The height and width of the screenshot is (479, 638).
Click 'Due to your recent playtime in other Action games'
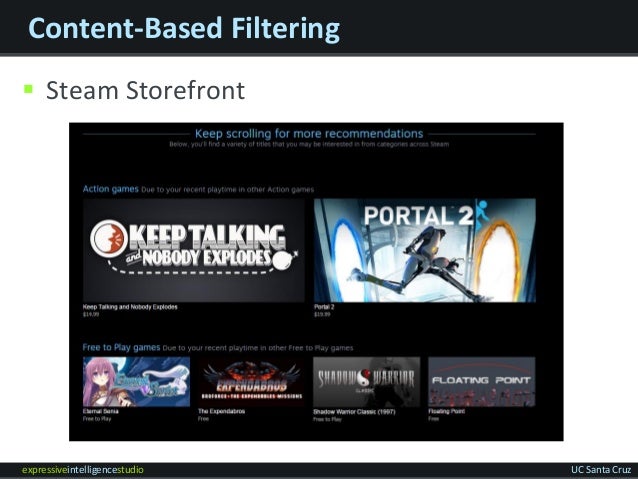(227, 190)
